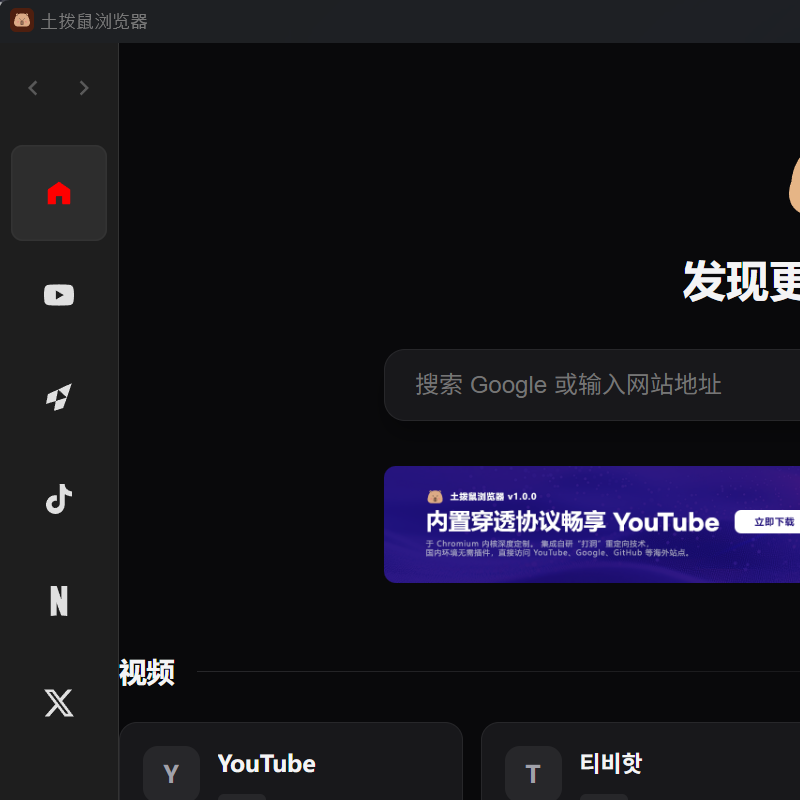The height and width of the screenshot is (800, 800).
Task: Click the 视频 section heading
Action: coord(147,672)
